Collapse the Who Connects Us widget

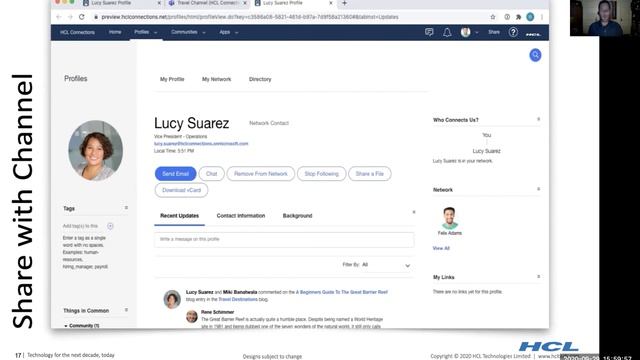(538, 120)
